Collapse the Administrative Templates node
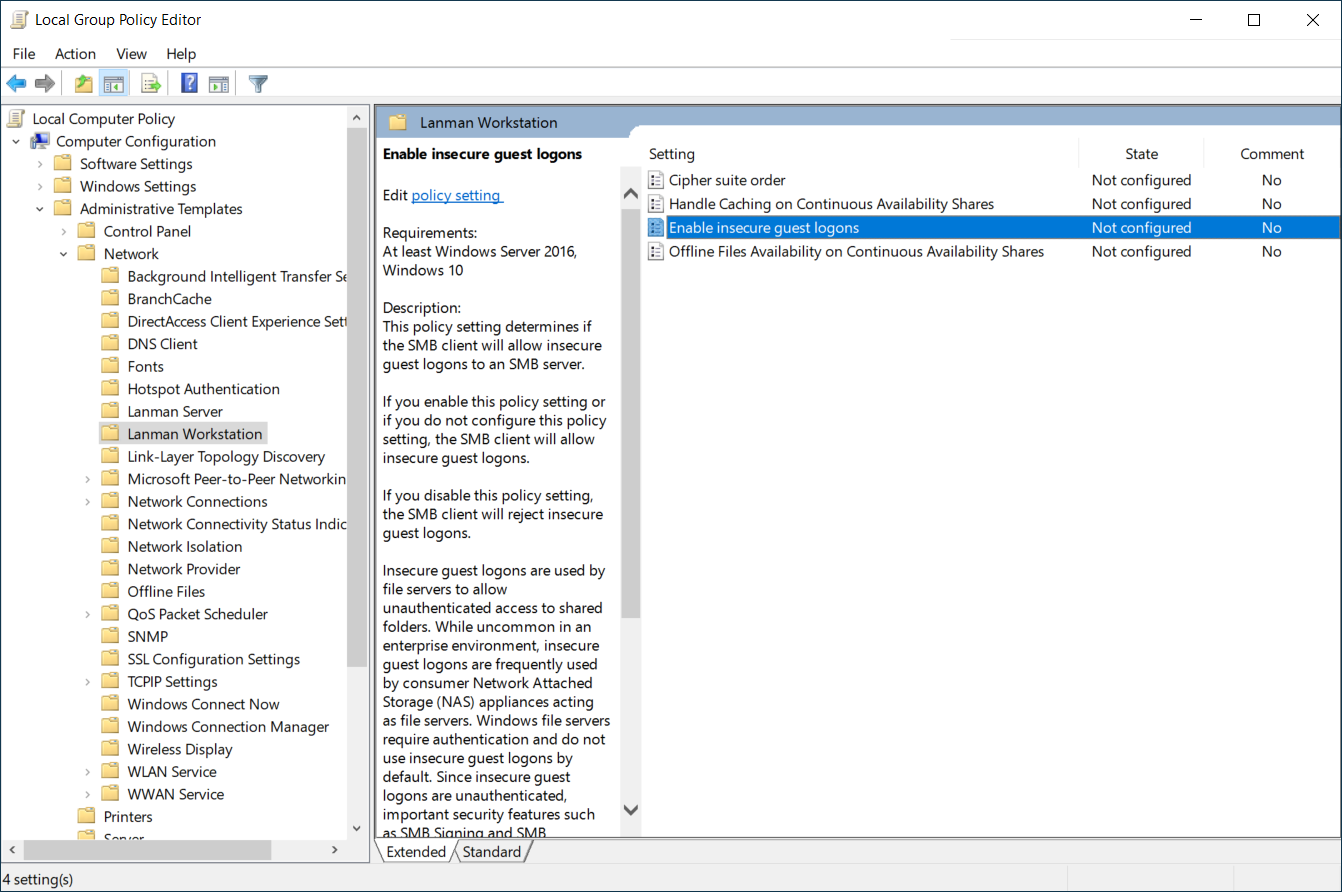 click(40, 209)
